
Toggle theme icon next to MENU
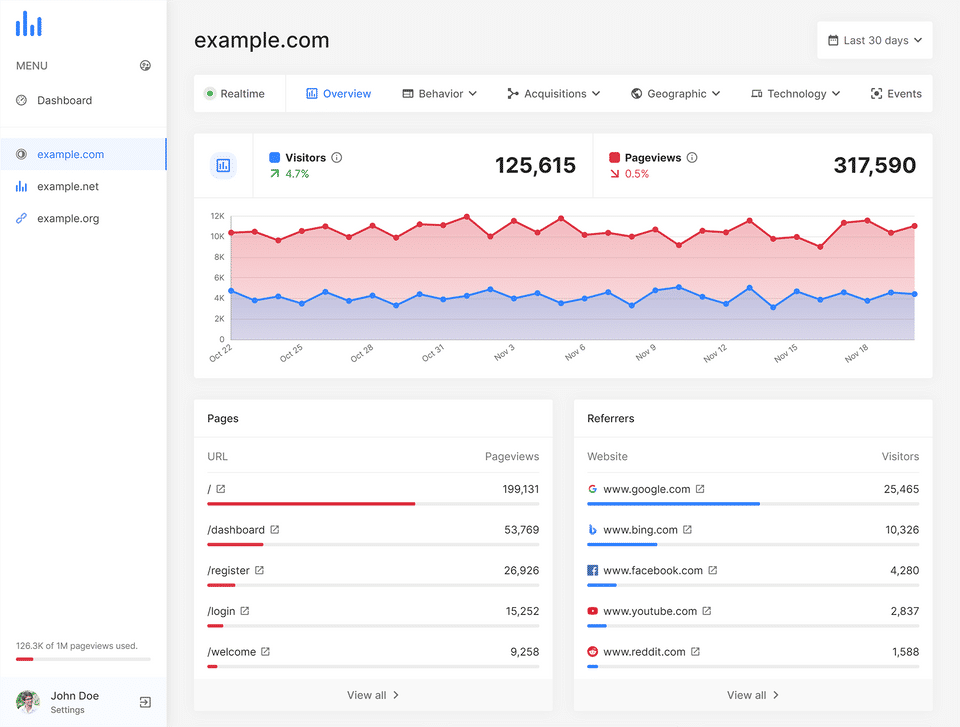coord(145,66)
